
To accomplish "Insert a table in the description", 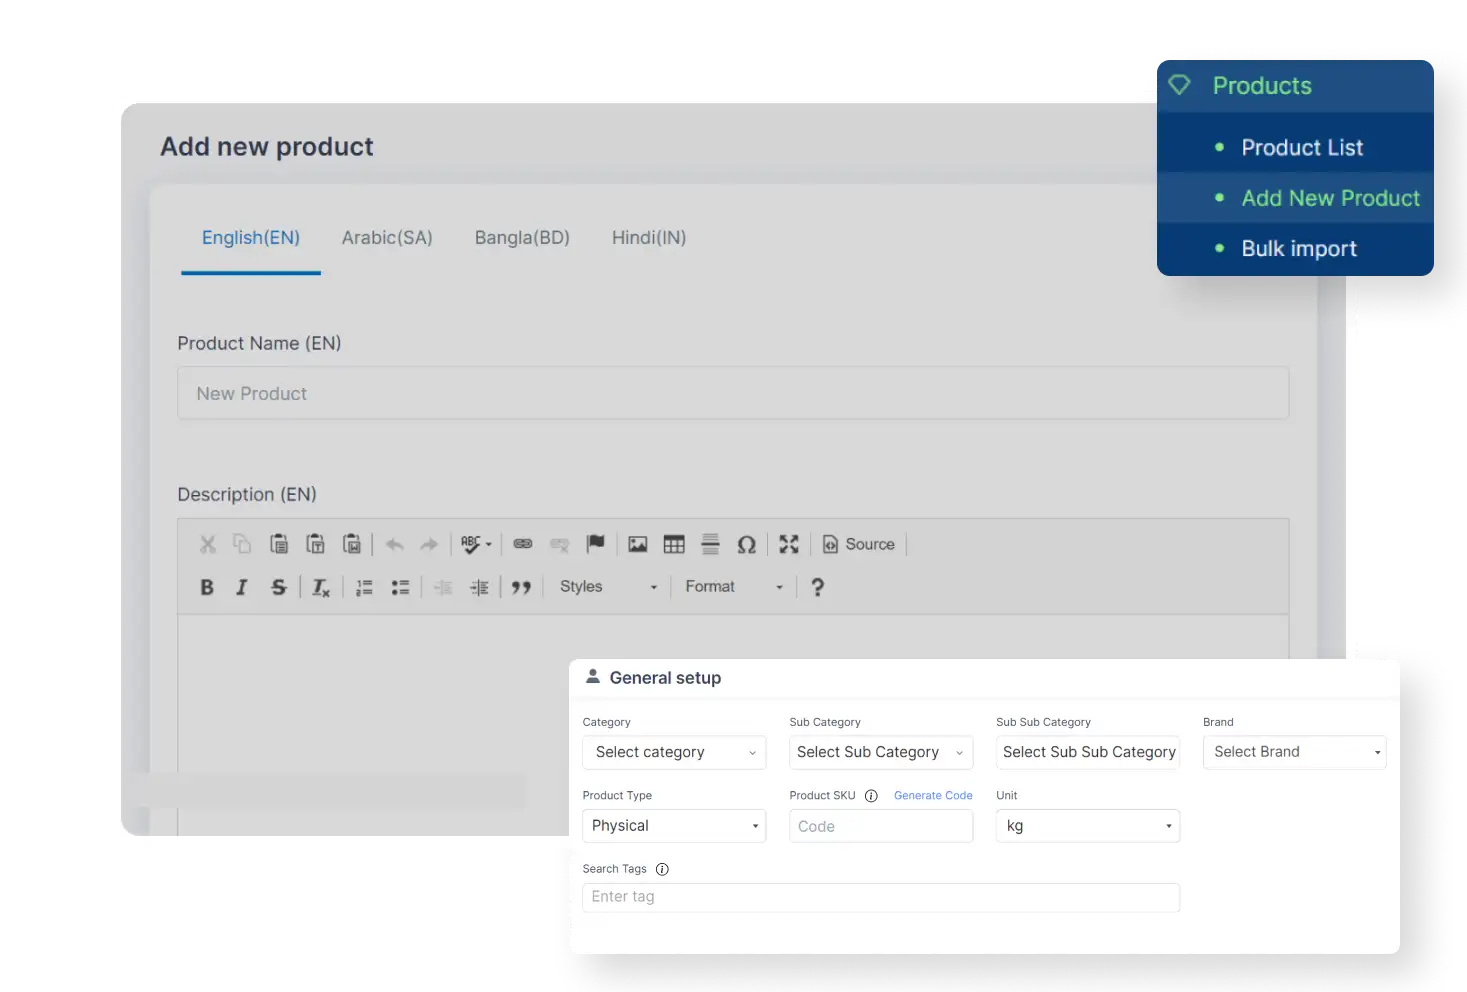I will (673, 544).
